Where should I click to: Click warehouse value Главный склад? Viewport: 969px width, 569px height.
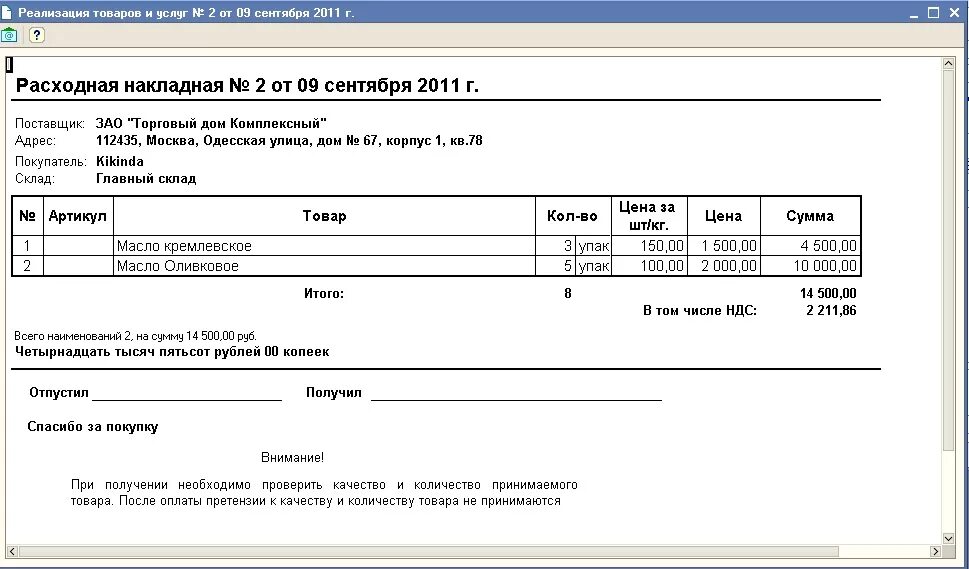[146, 179]
